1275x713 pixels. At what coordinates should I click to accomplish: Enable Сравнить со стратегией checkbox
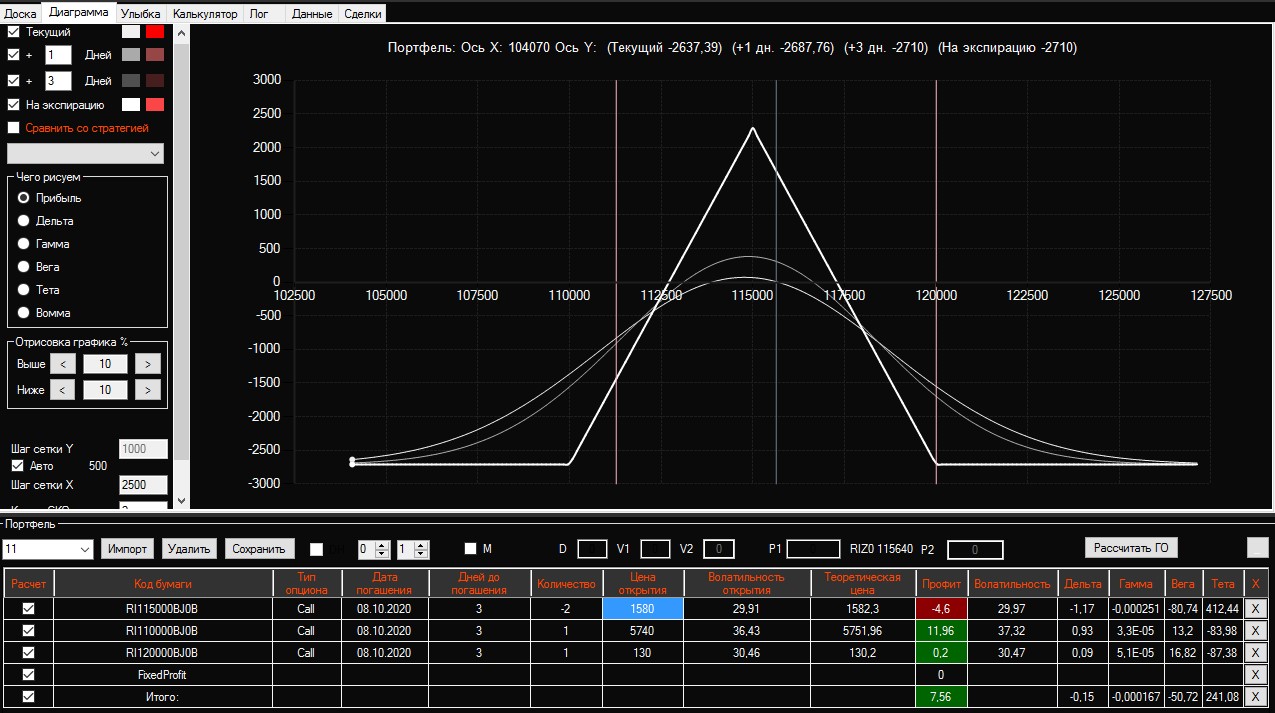[14, 128]
